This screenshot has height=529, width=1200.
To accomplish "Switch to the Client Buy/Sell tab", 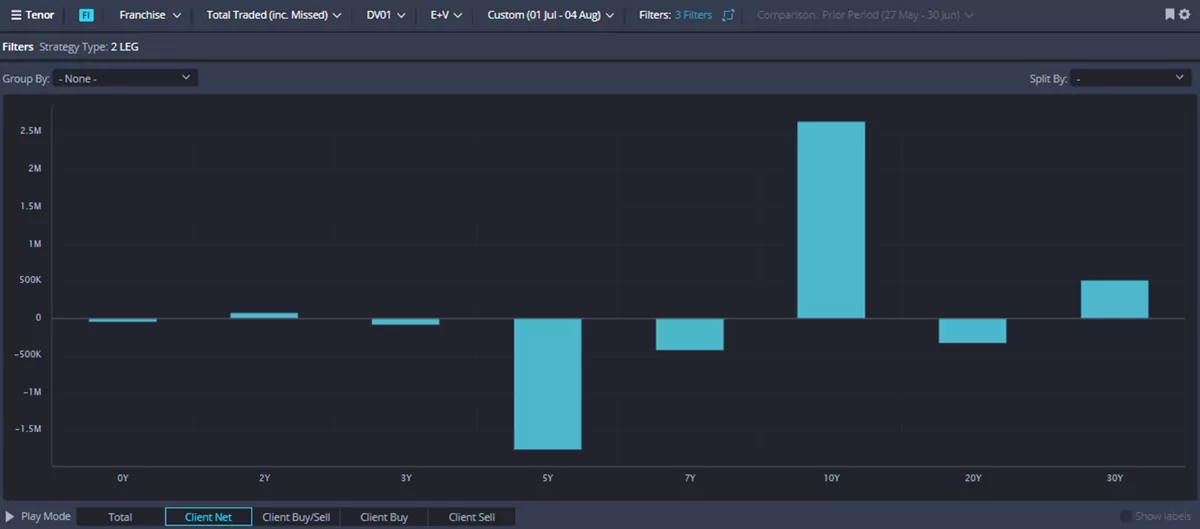I will point(296,517).
